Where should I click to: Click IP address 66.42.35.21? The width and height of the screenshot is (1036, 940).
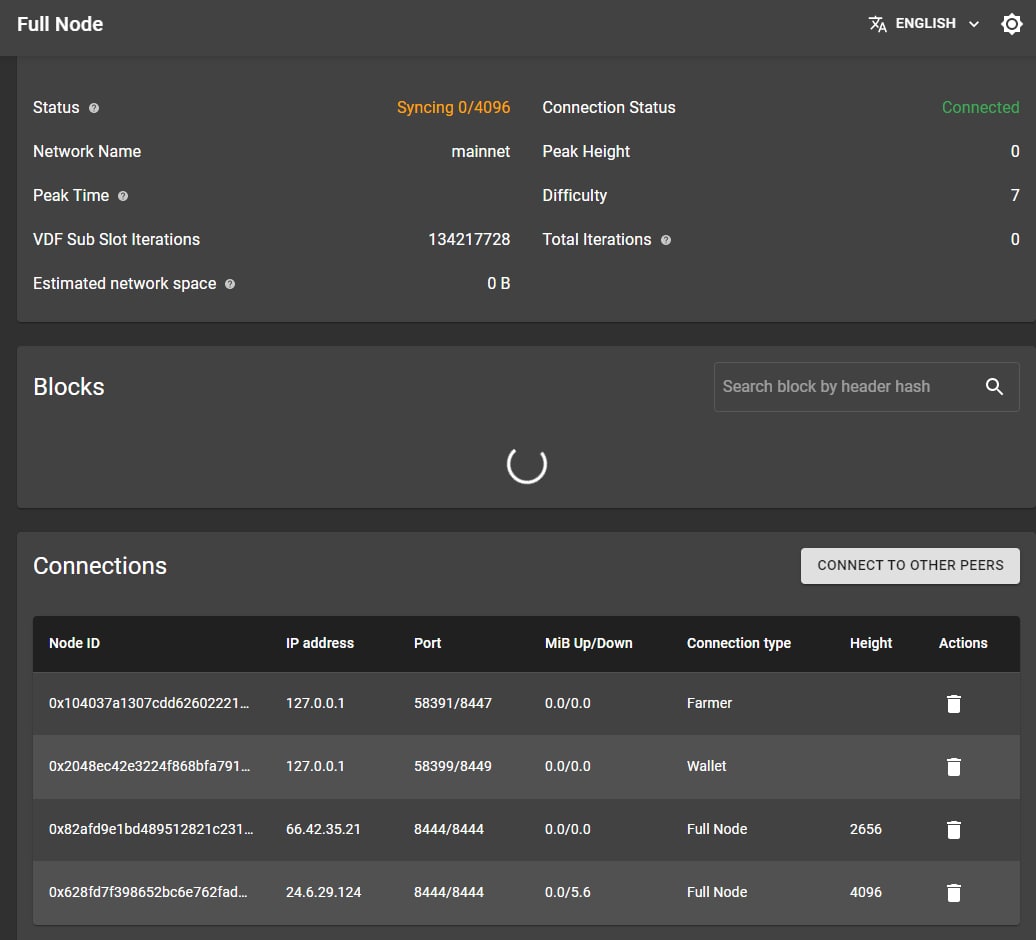click(323, 828)
